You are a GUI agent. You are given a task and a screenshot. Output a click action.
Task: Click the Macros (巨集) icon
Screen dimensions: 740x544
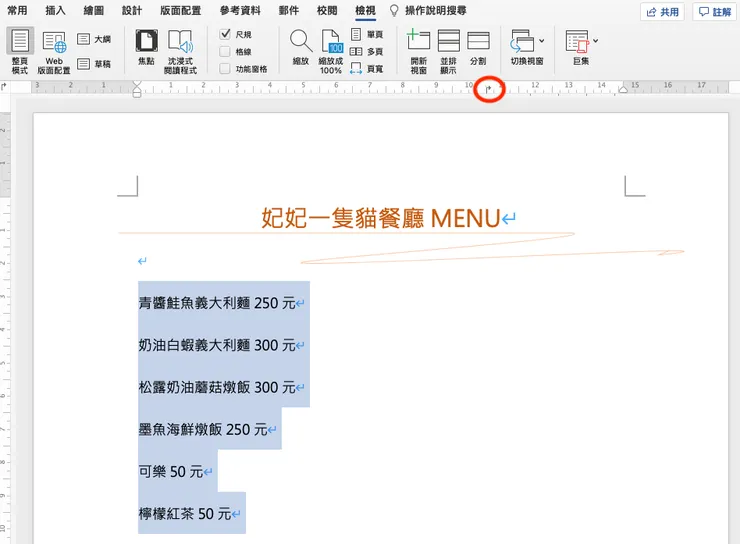577,42
